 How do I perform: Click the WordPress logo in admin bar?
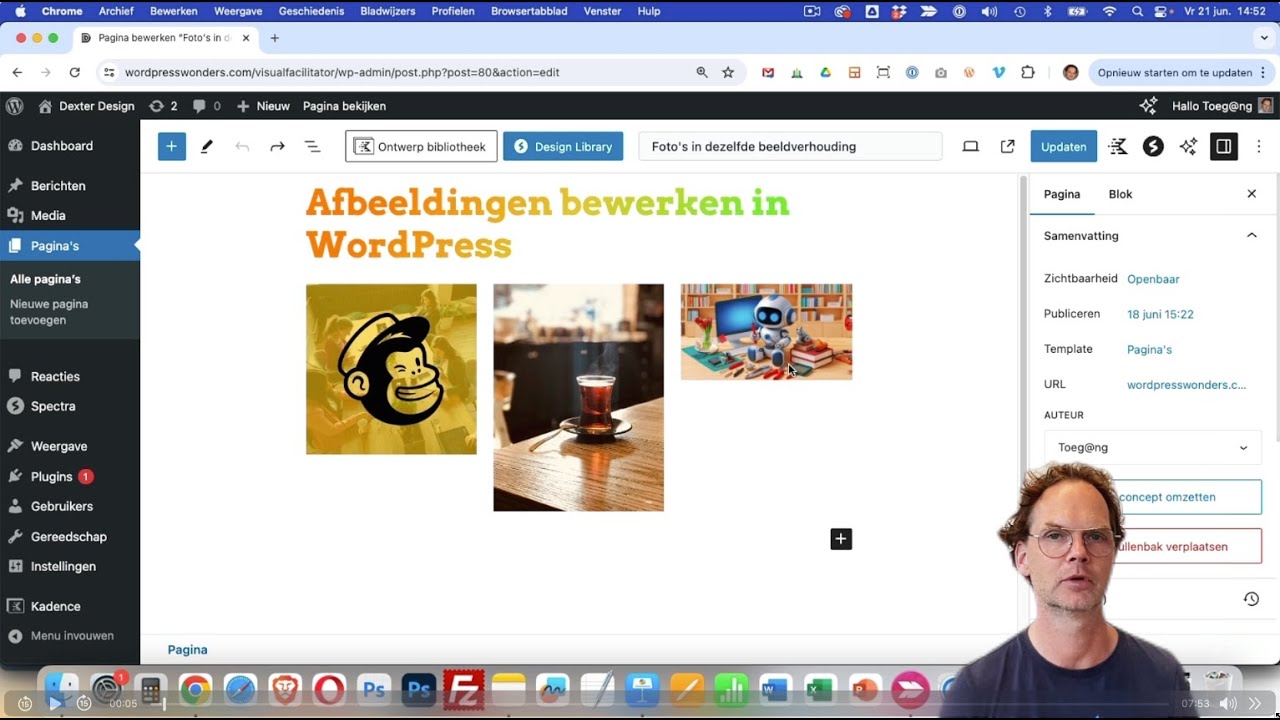click(14, 106)
